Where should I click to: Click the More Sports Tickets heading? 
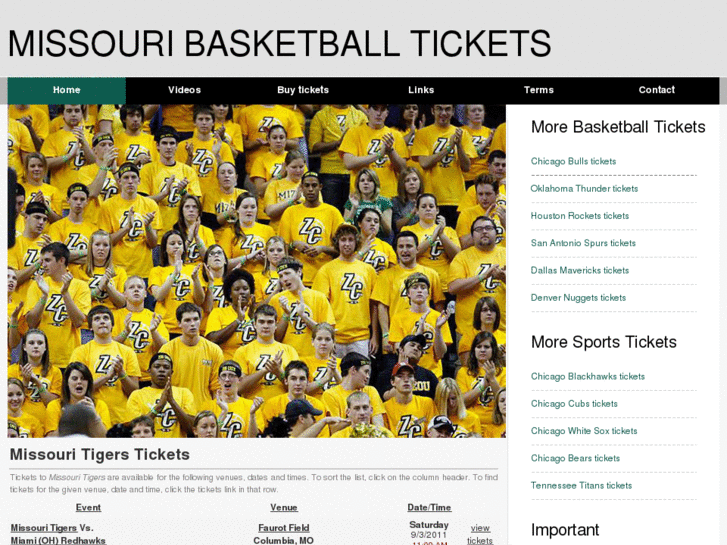tap(604, 342)
